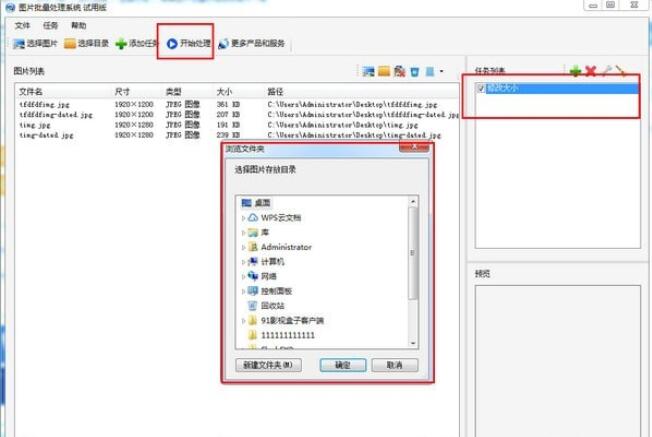
Task: Select Administrator in the folder tree
Action: (x=286, y=247)
